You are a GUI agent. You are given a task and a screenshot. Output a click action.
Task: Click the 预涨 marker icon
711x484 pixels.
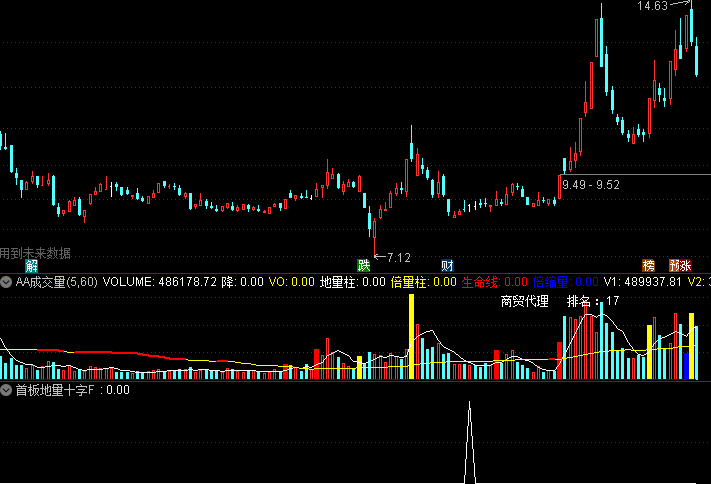[680, 266]
